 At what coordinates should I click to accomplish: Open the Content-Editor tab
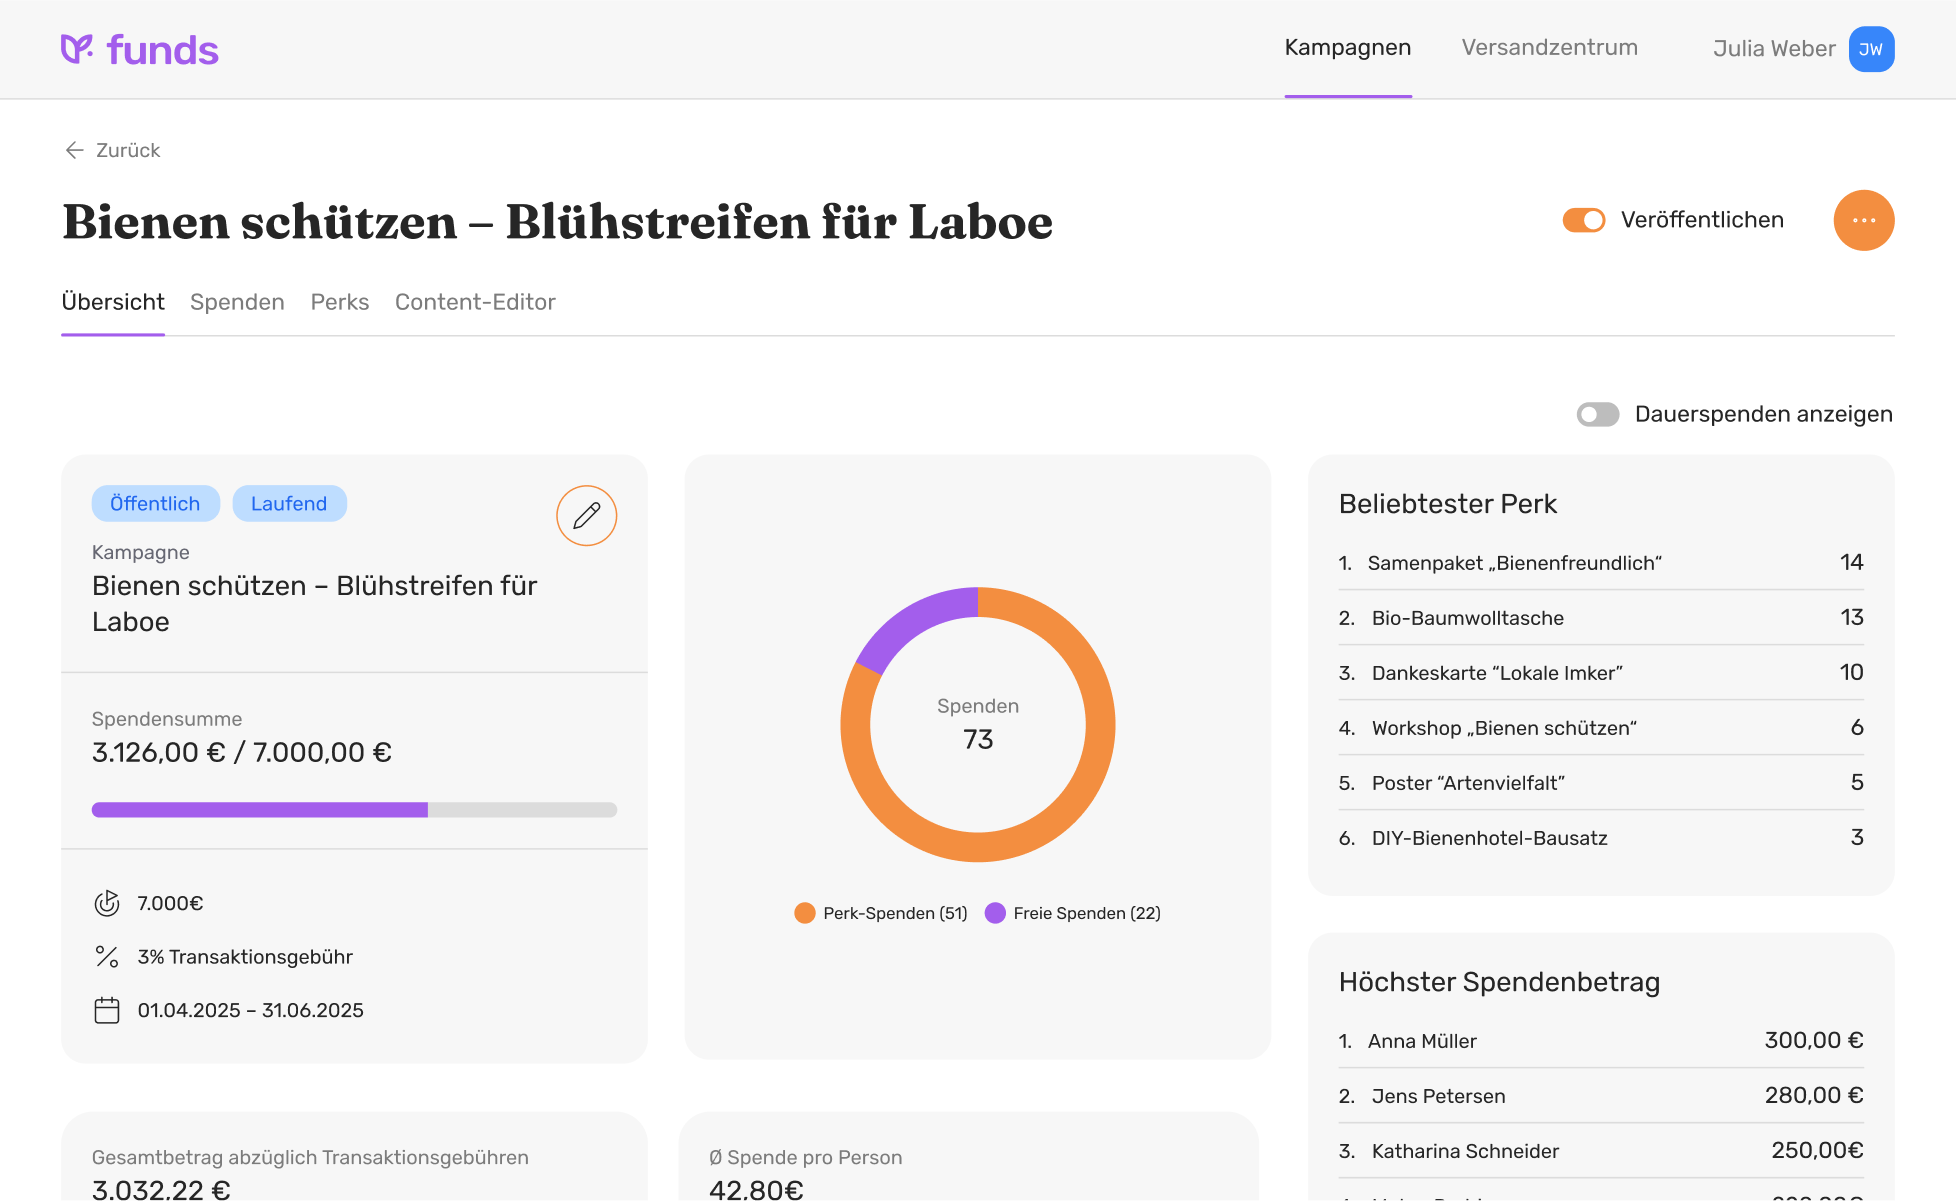(x=475, y=302)
